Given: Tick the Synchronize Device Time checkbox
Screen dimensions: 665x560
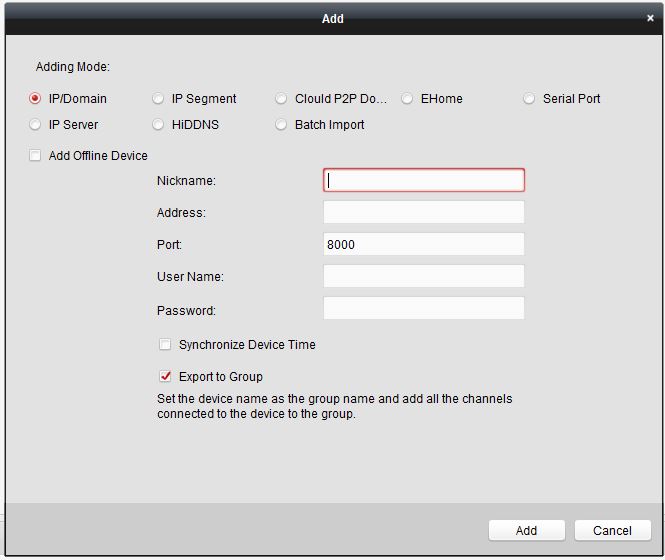Looking at the screenshot, I should pos(166,345).
